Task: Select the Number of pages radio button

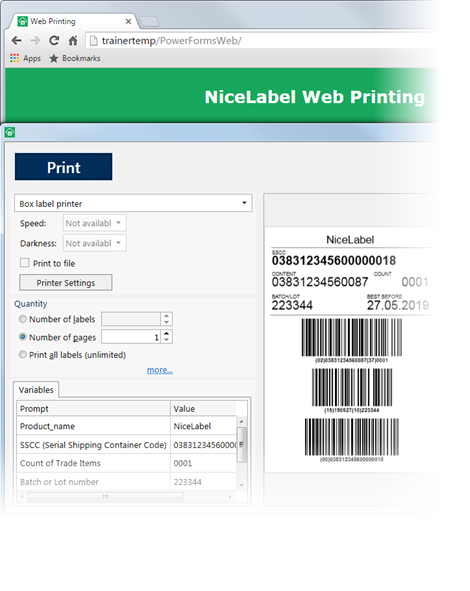Action: point(23,337)
